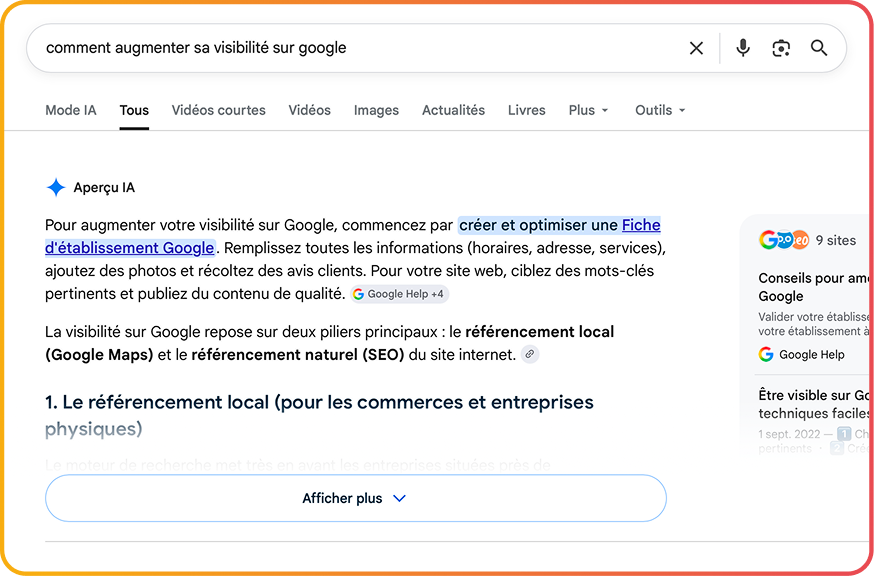This screenshot has width=874, height=576.
Task: Open the Actualités tab
Action: 453,110
